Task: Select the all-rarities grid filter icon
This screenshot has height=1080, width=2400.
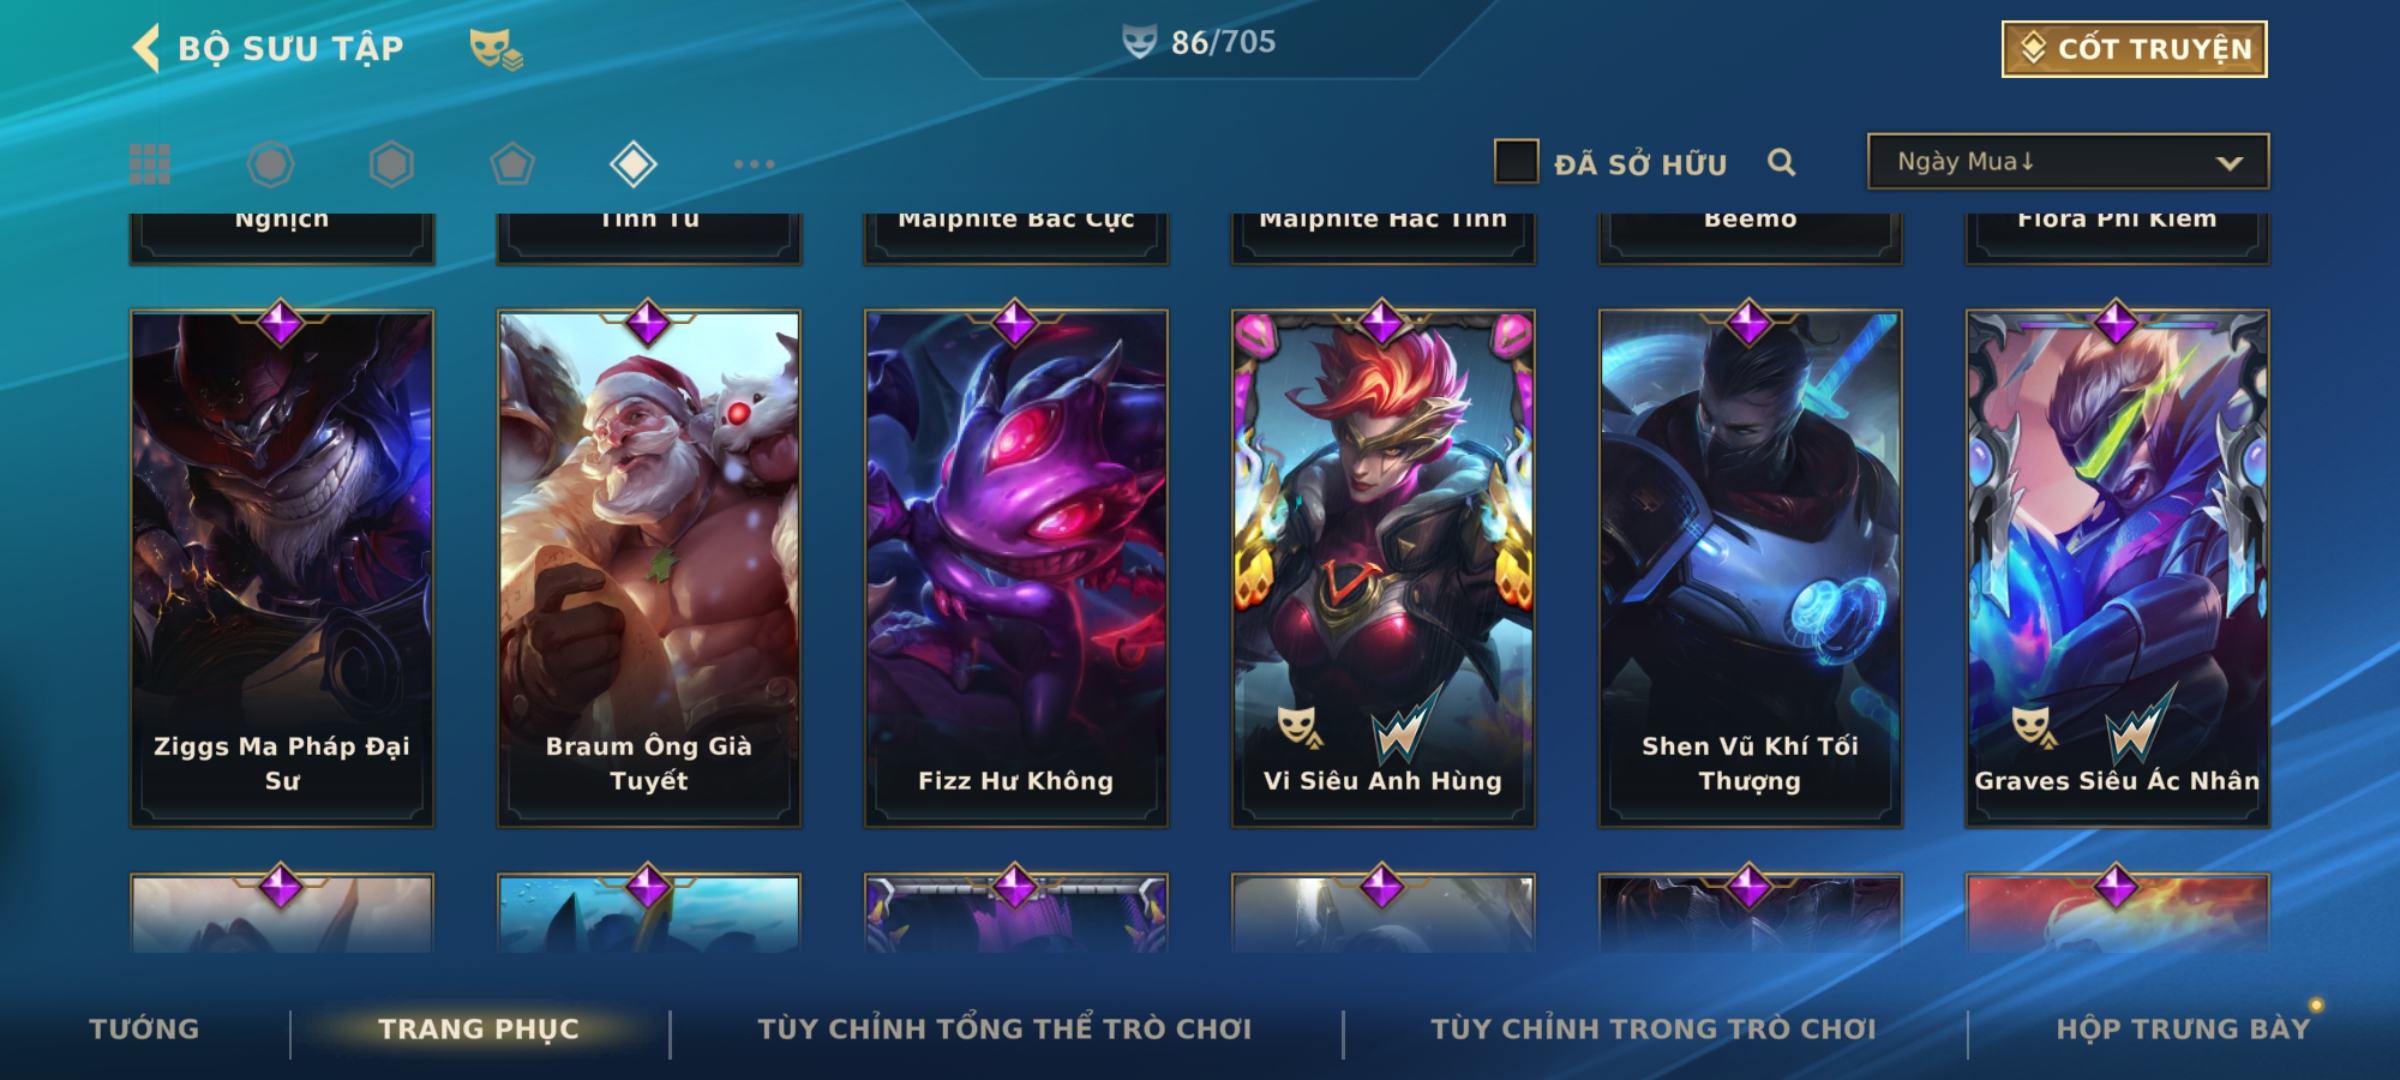Action: click(x=150, y=164)
